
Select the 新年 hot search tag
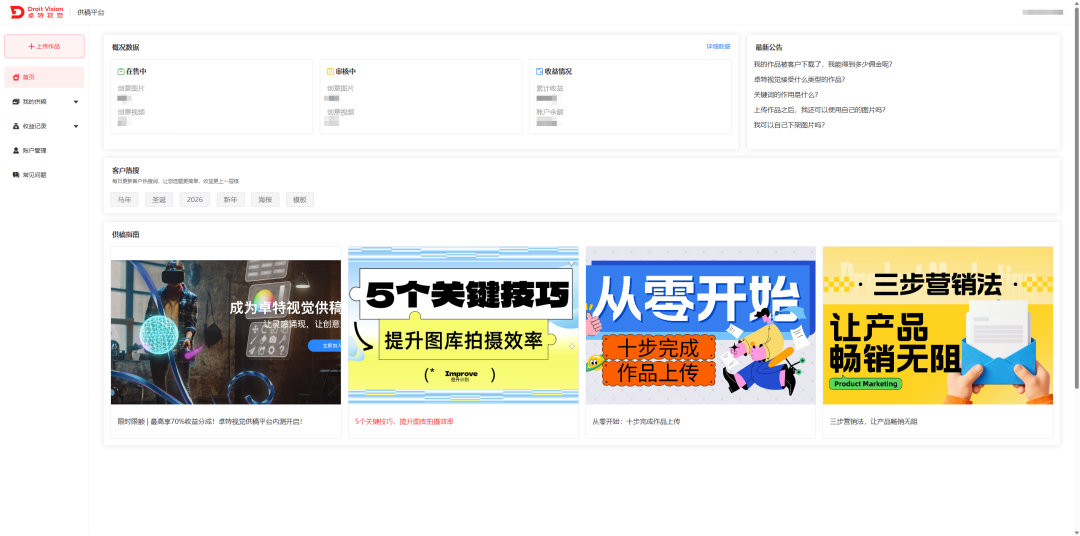tap(231, 200)
